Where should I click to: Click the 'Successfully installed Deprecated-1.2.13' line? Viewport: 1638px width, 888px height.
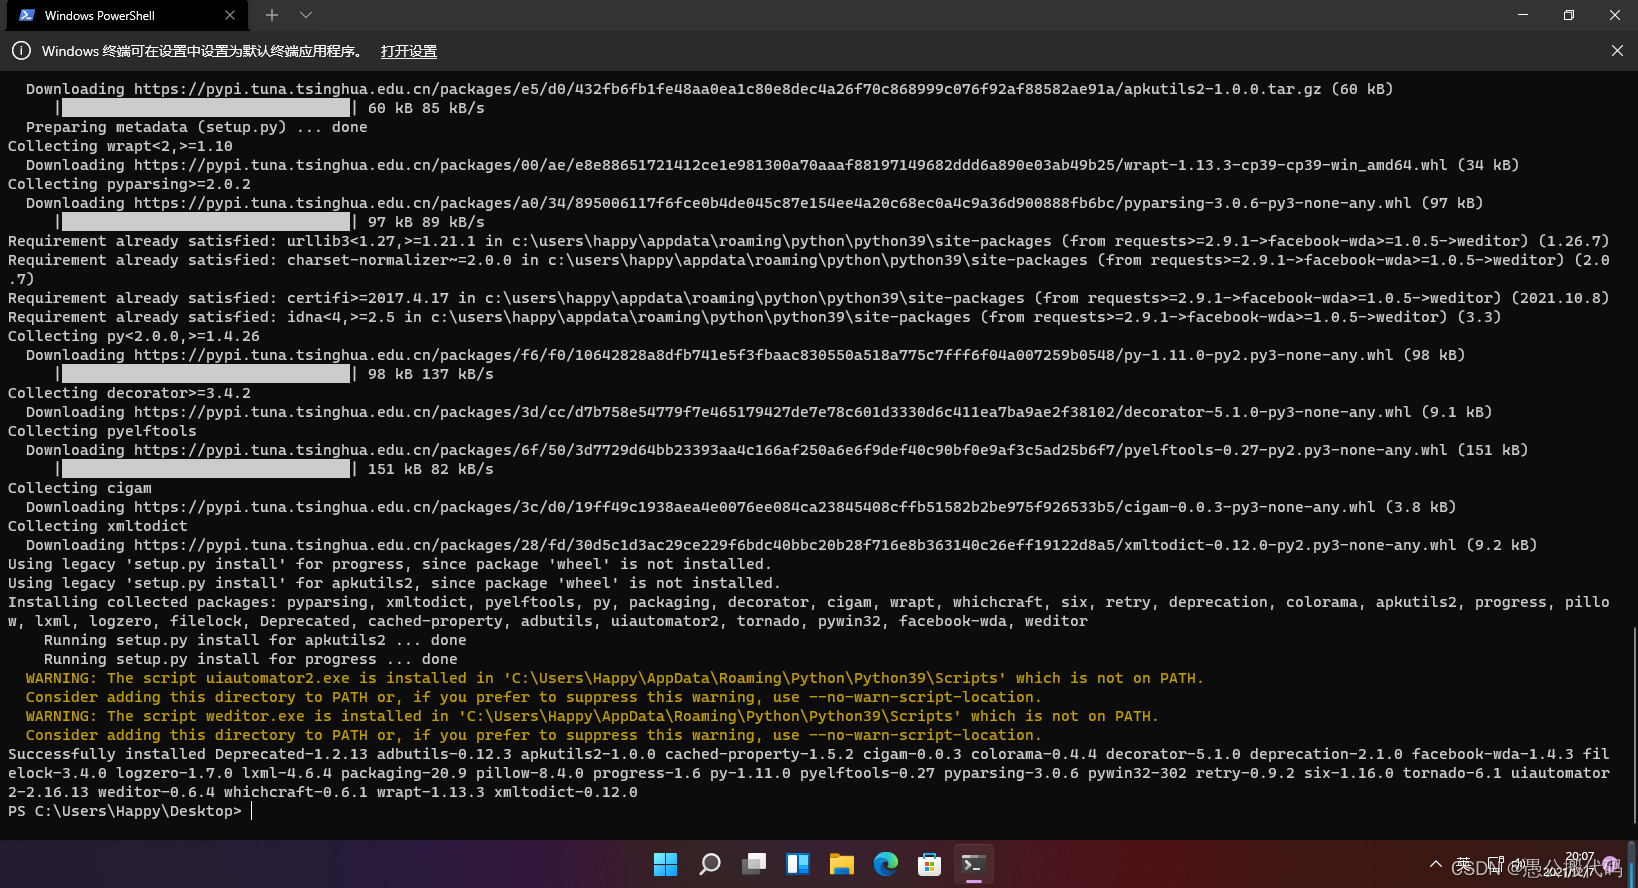809,754
